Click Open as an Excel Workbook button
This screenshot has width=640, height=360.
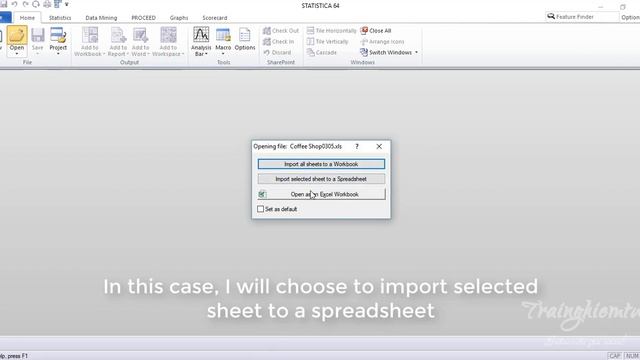click(x=321, y=194)
